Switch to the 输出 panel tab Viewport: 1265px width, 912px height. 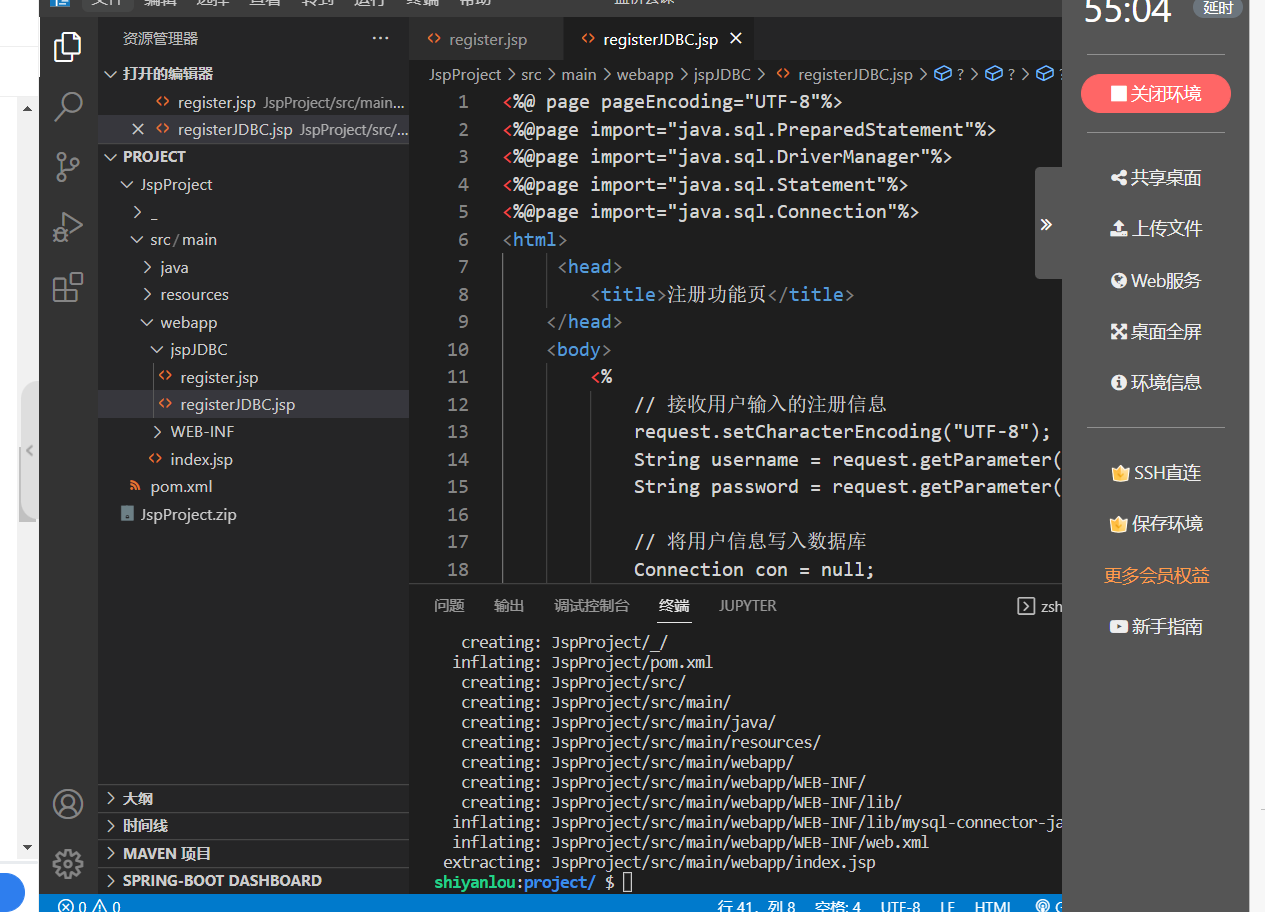click(x=509, y=606)
